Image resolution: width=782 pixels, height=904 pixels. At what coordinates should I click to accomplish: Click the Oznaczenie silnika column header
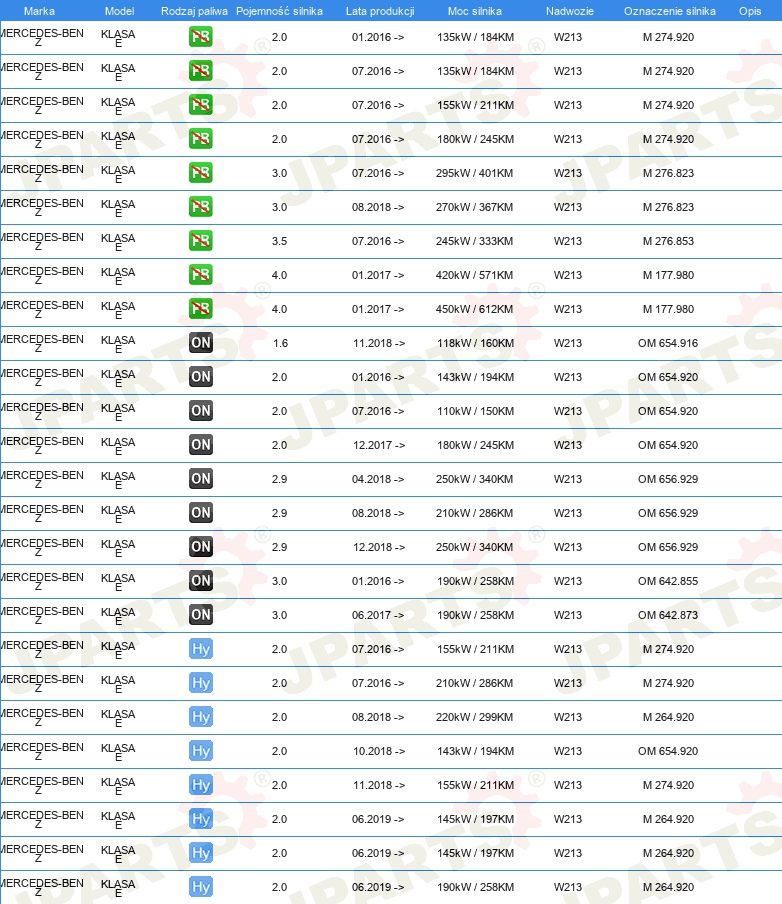click(670, 11)
